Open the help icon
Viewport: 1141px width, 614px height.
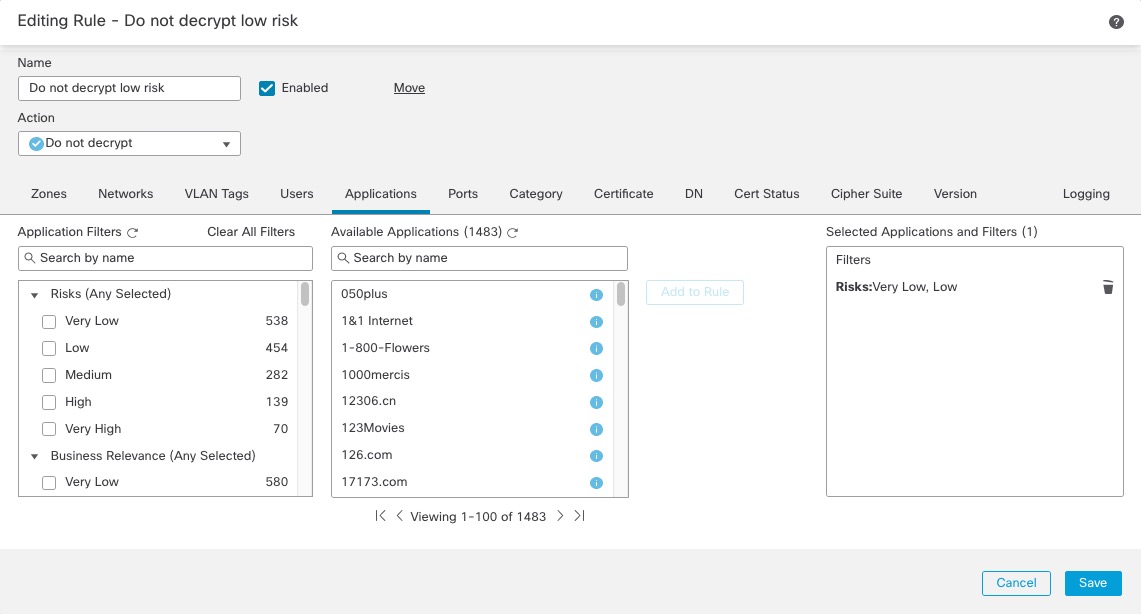(1116, 21)
